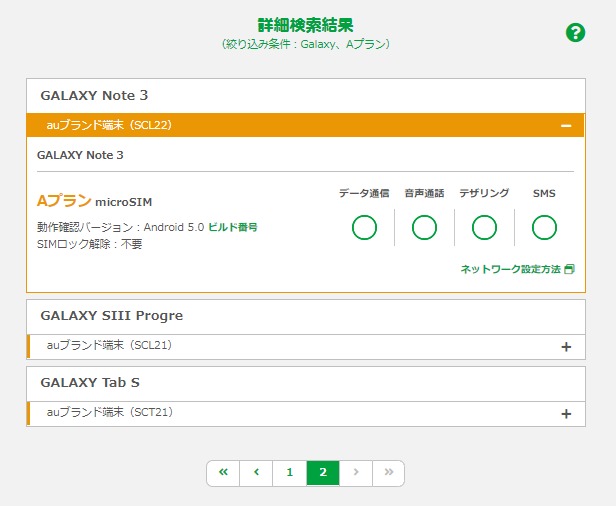
Task: Open the ネットワーク設定方法 link
Action: 517,270
